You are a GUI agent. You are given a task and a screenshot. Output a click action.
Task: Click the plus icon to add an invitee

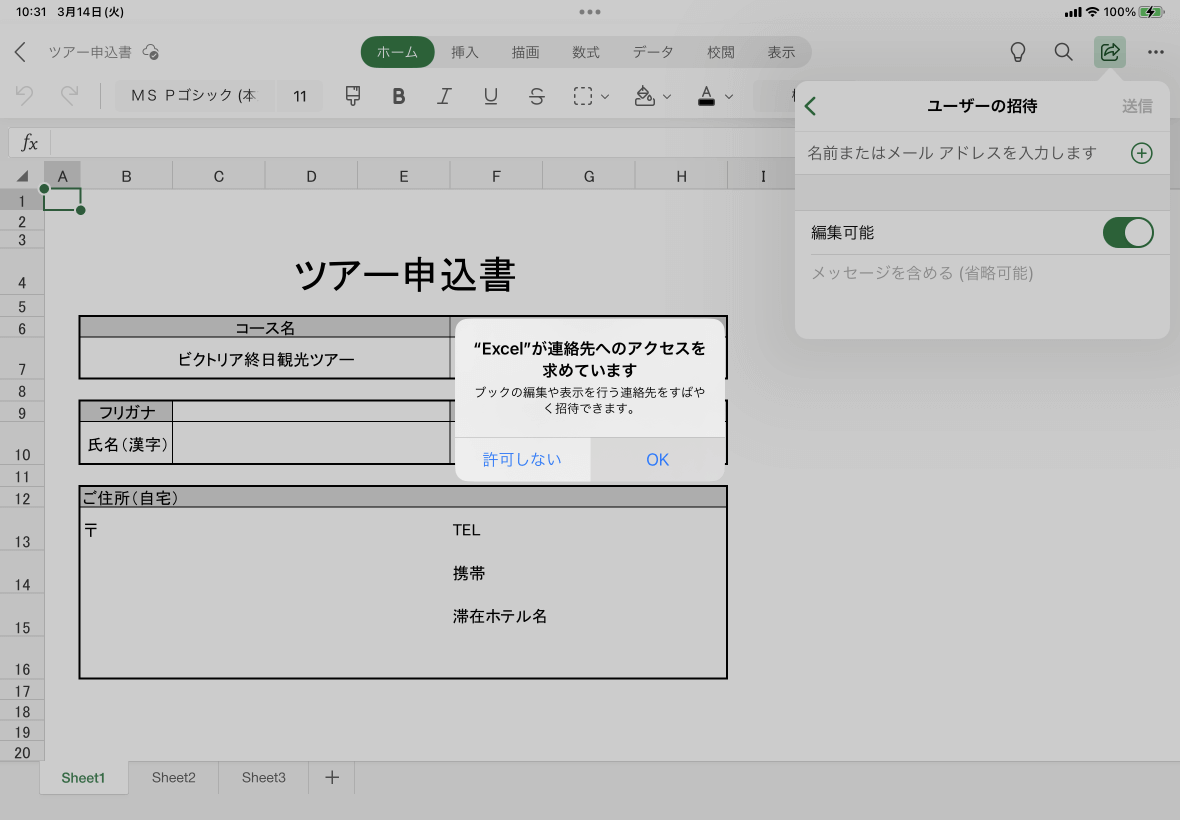[1141, 154]
